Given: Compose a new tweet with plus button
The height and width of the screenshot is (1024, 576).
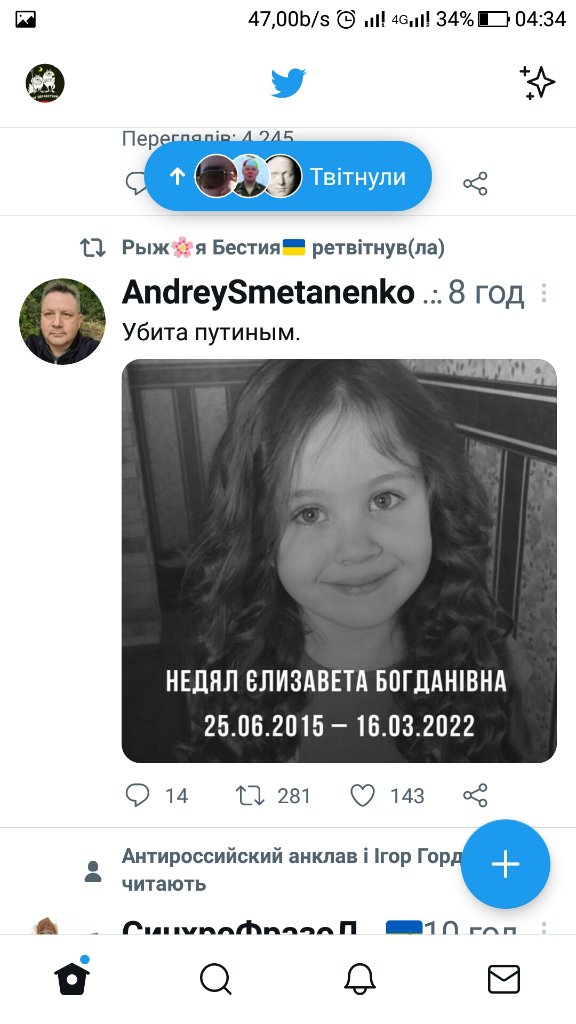Looking at the screenshot, I should tap(505, 864).
